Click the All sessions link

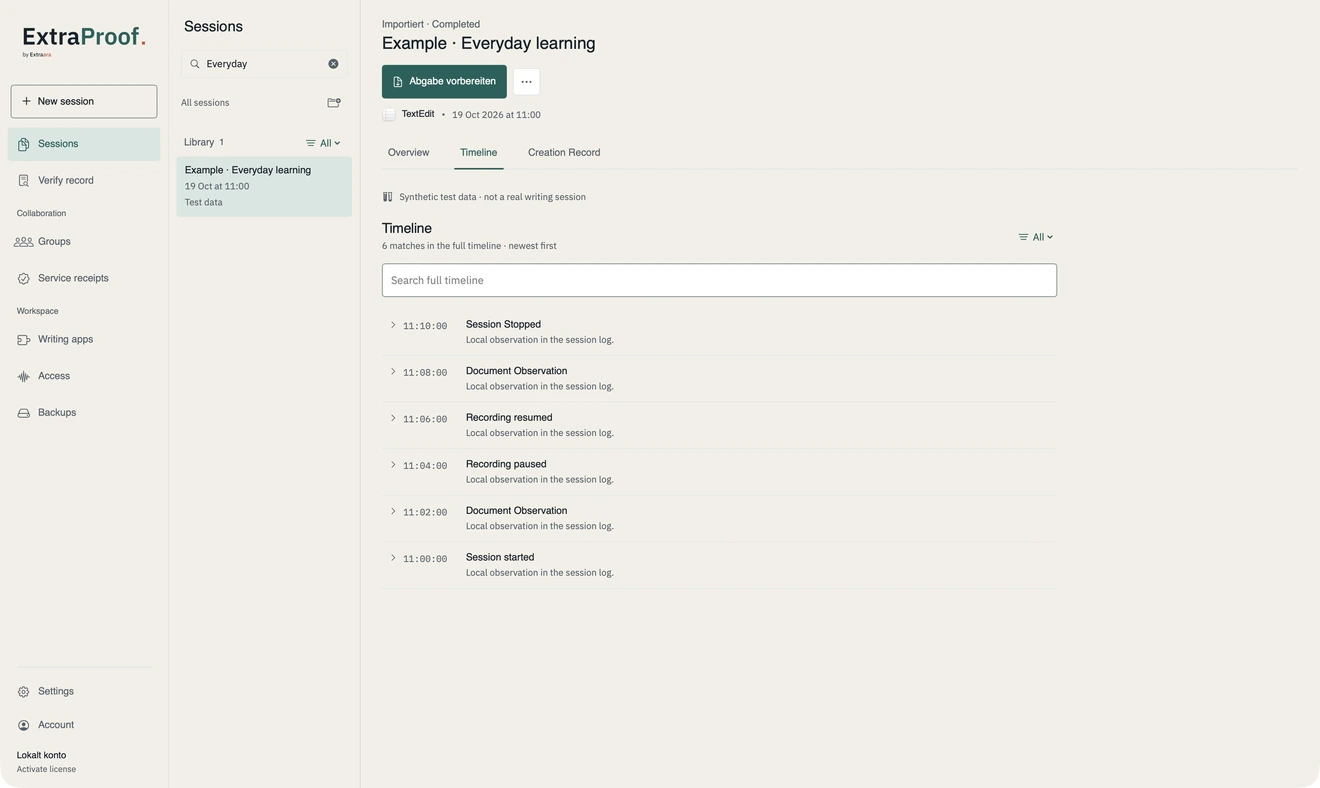(x=205, y=103)
